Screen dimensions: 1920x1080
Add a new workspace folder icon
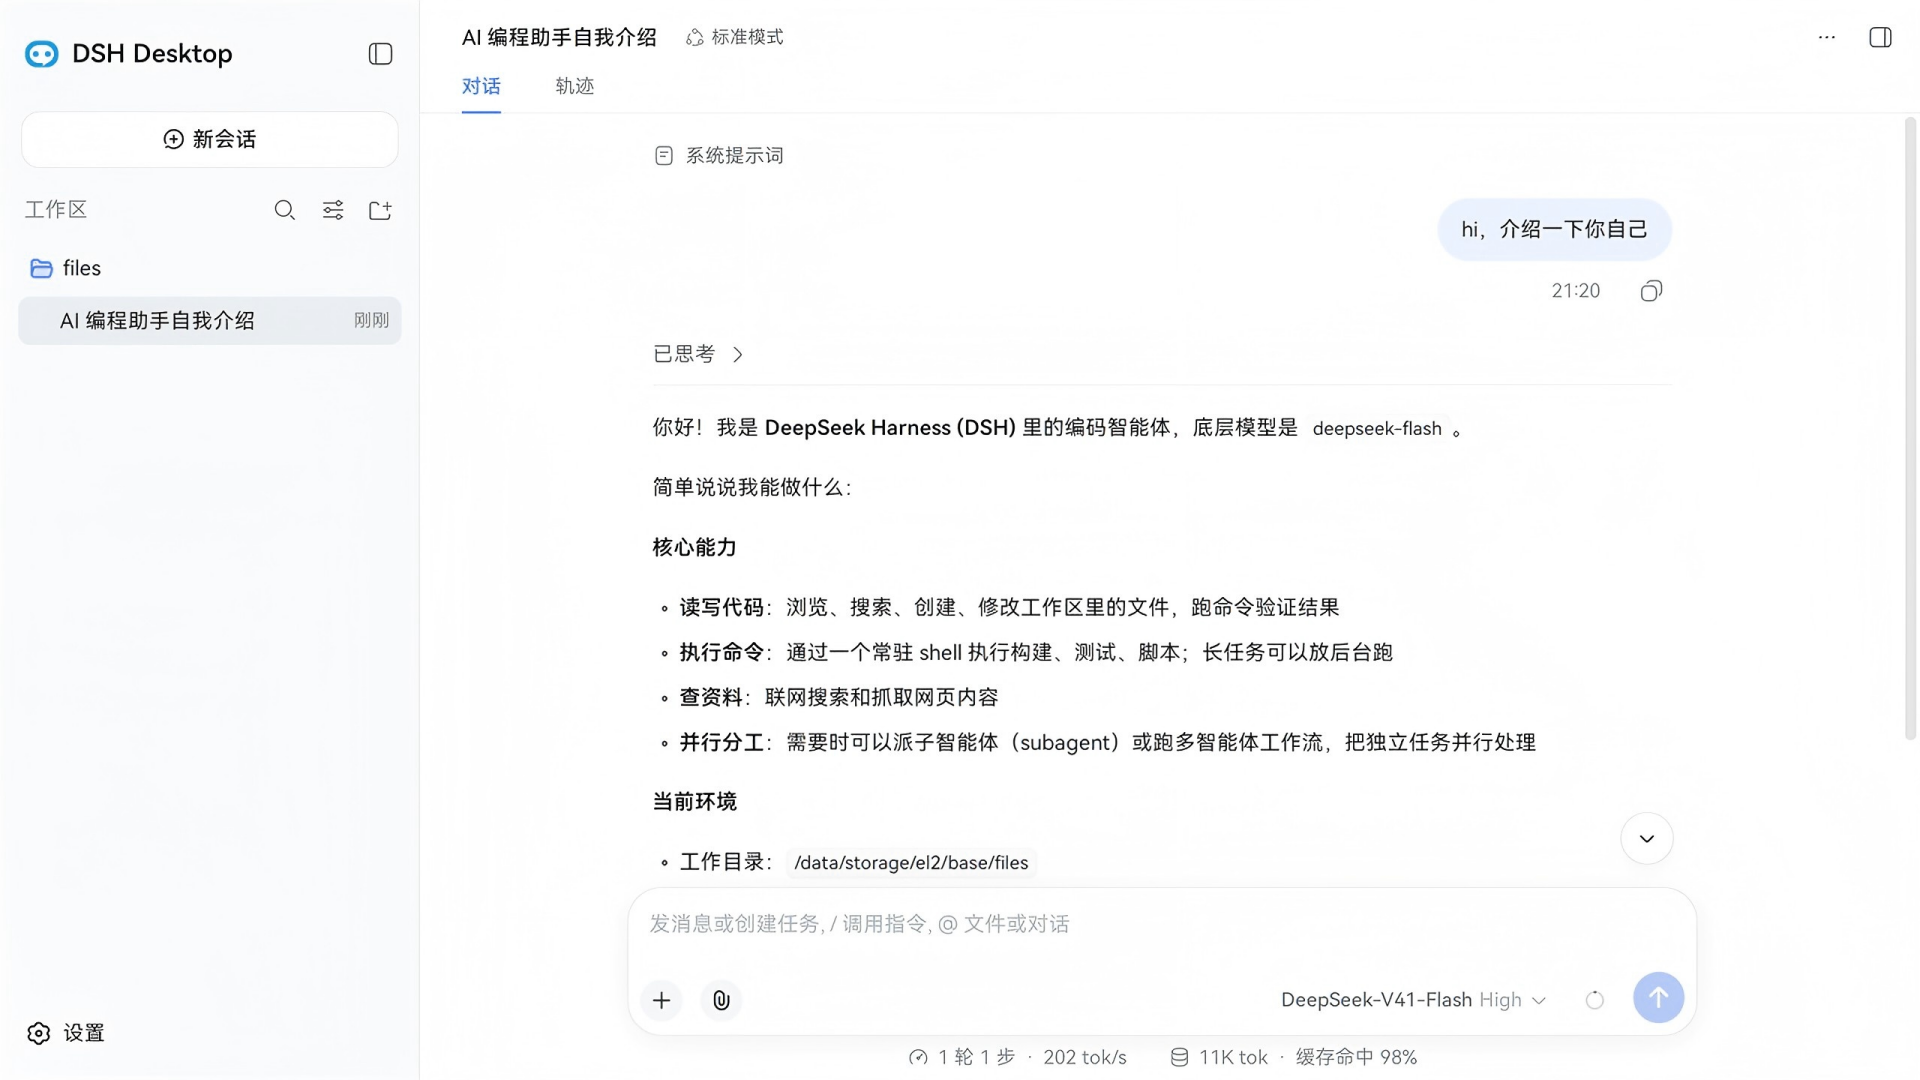coord(380,210)
